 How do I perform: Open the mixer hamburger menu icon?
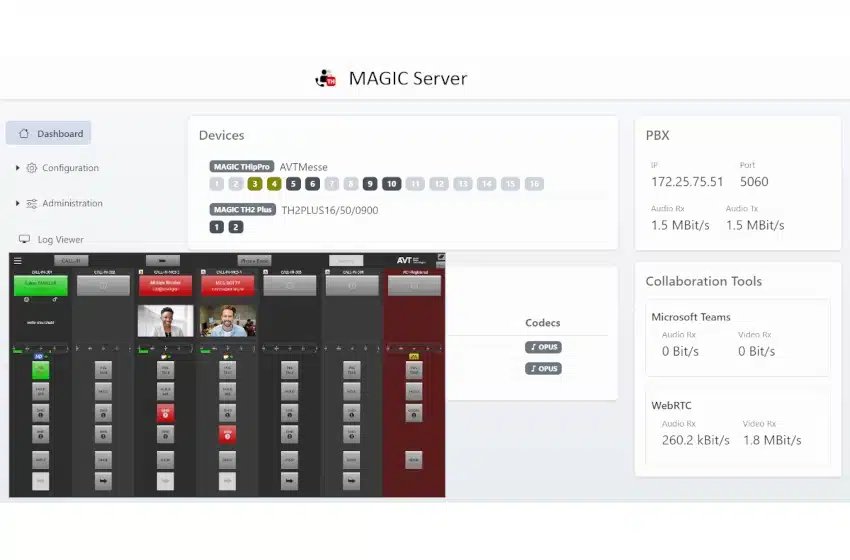pos(17,260)
